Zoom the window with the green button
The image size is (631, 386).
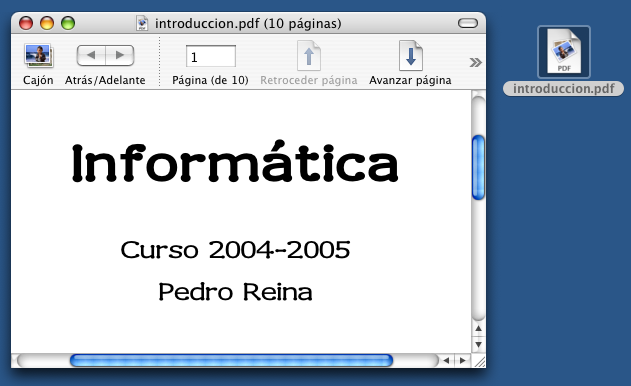(68, 23)
